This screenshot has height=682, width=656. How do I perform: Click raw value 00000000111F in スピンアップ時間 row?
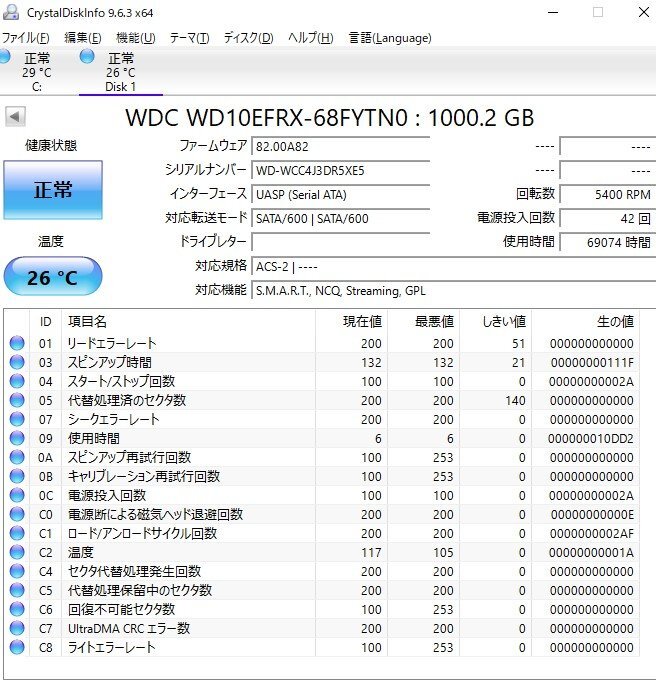coord(592,362)
